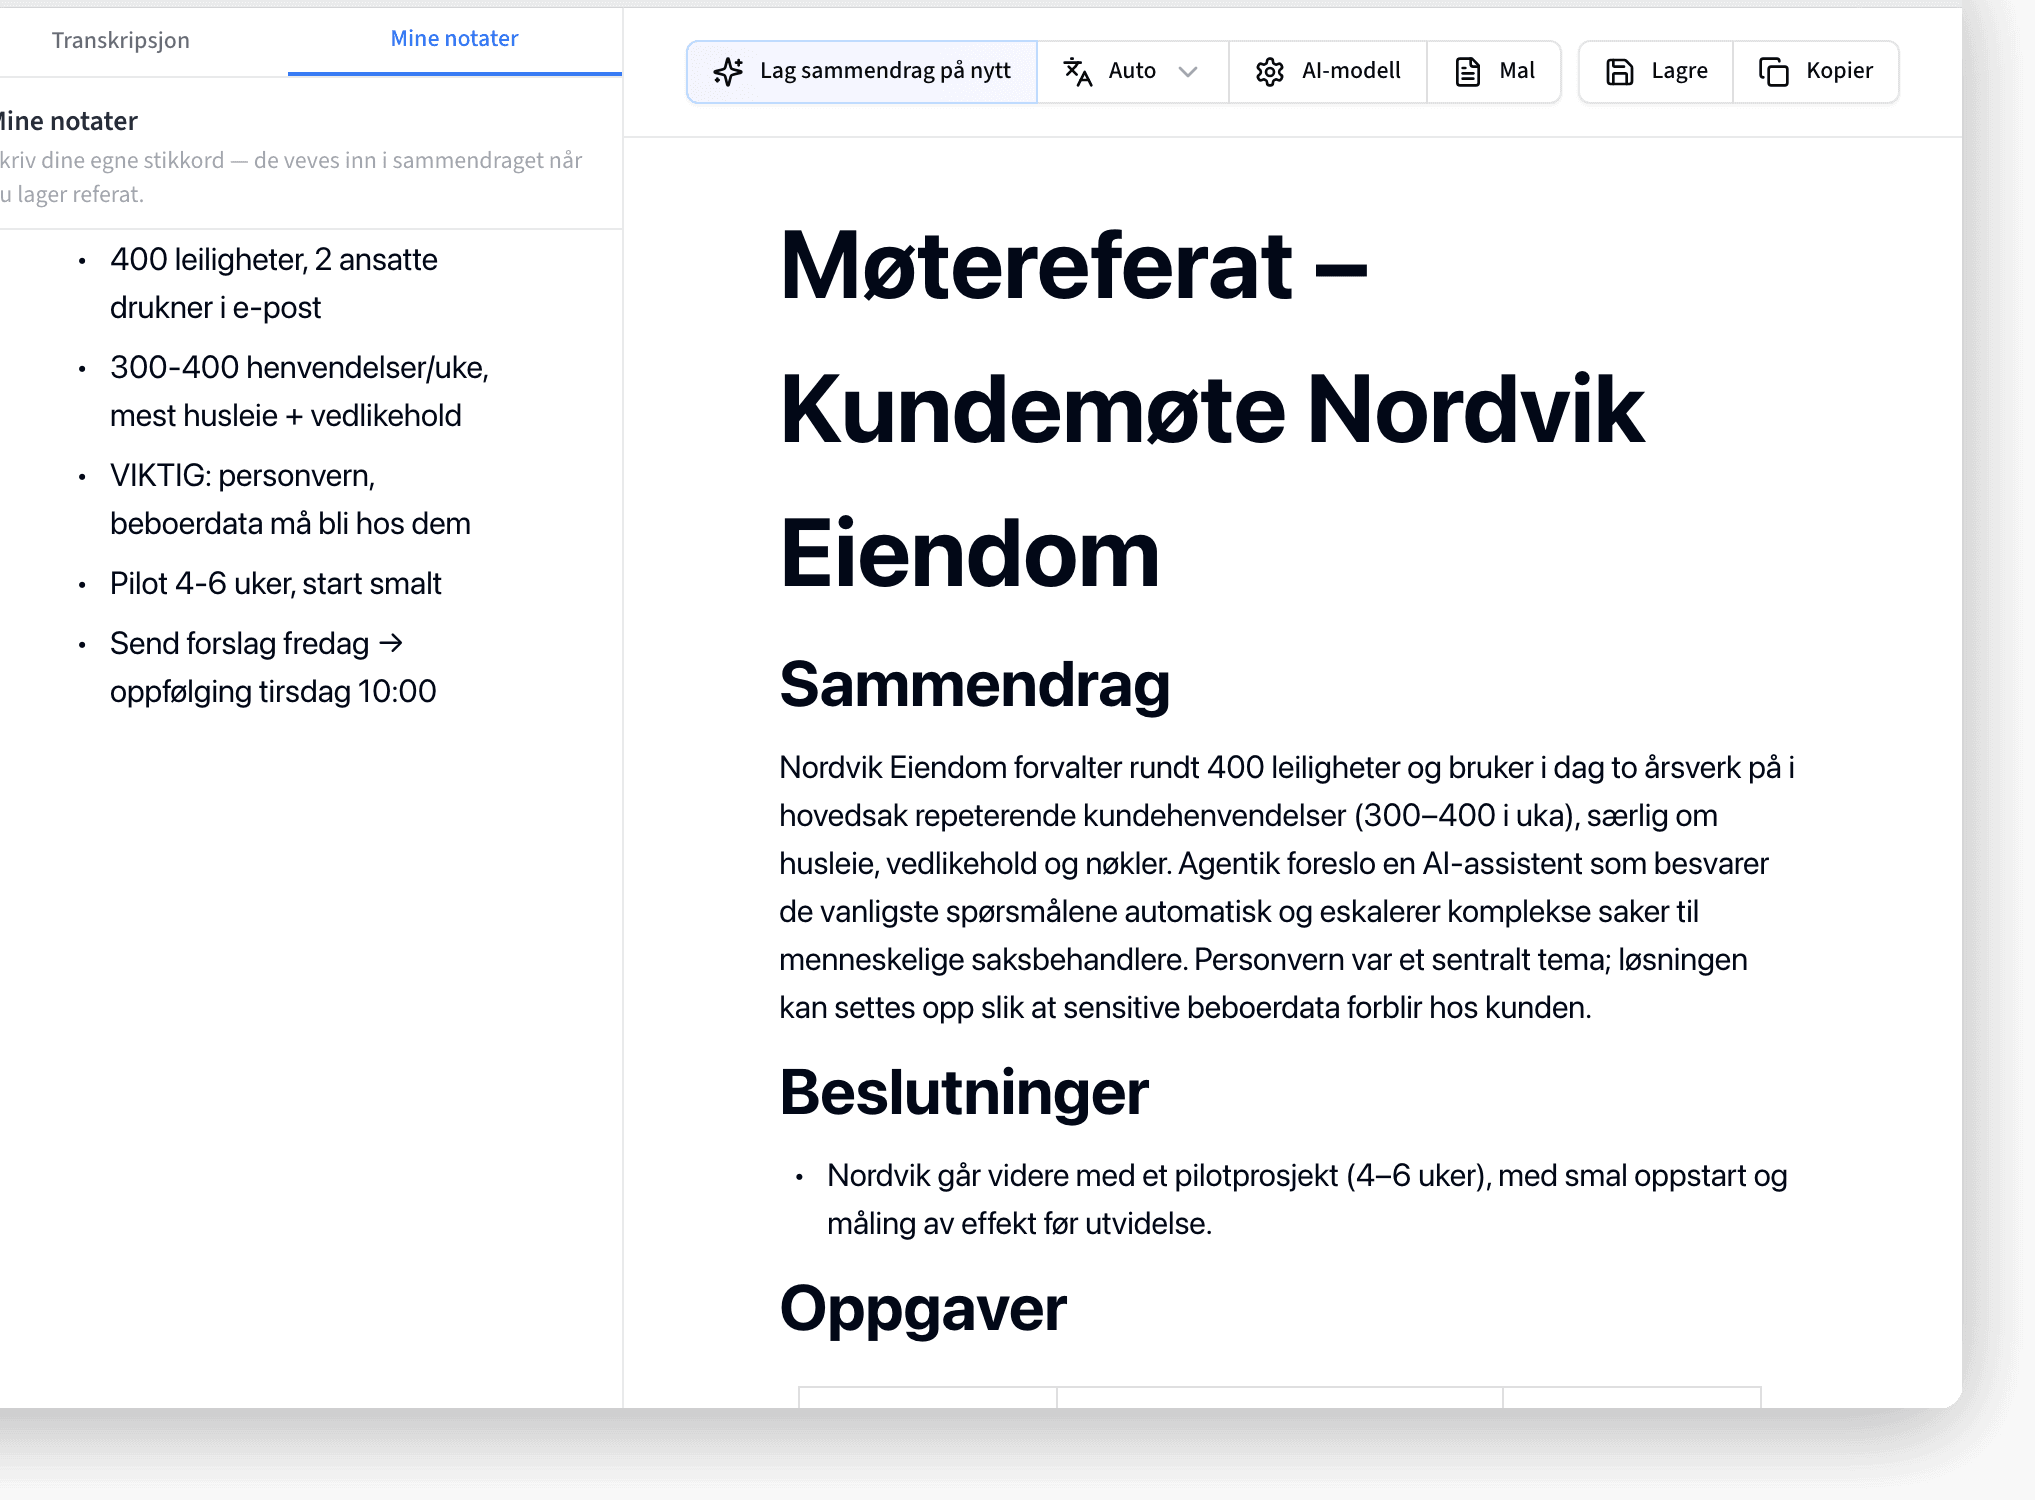The image size is (2035, 1500).
Task: Click the 'Møtereferat – Kundemøte Nordvik Eiendom' title
Action: click(x=1212, y=409)
